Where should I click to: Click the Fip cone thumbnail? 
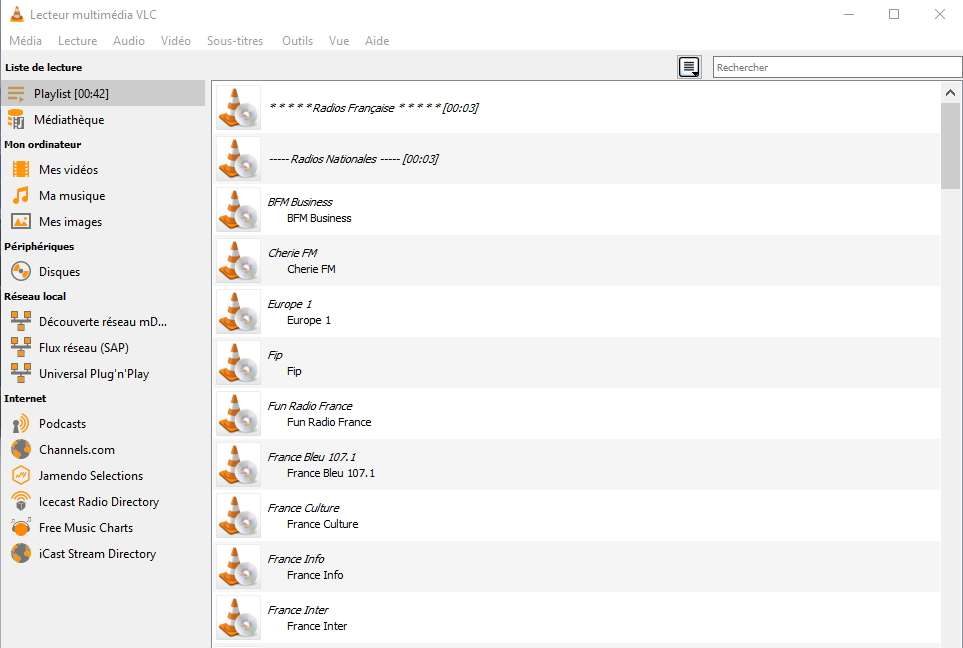tap(238, 363)
